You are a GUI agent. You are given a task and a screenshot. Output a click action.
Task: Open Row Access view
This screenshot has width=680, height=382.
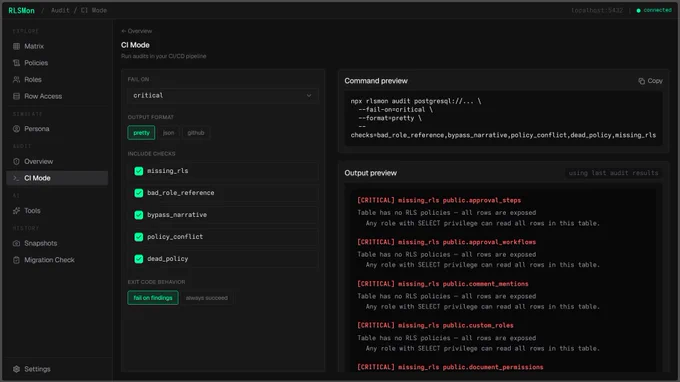click(x=57, y=96)
